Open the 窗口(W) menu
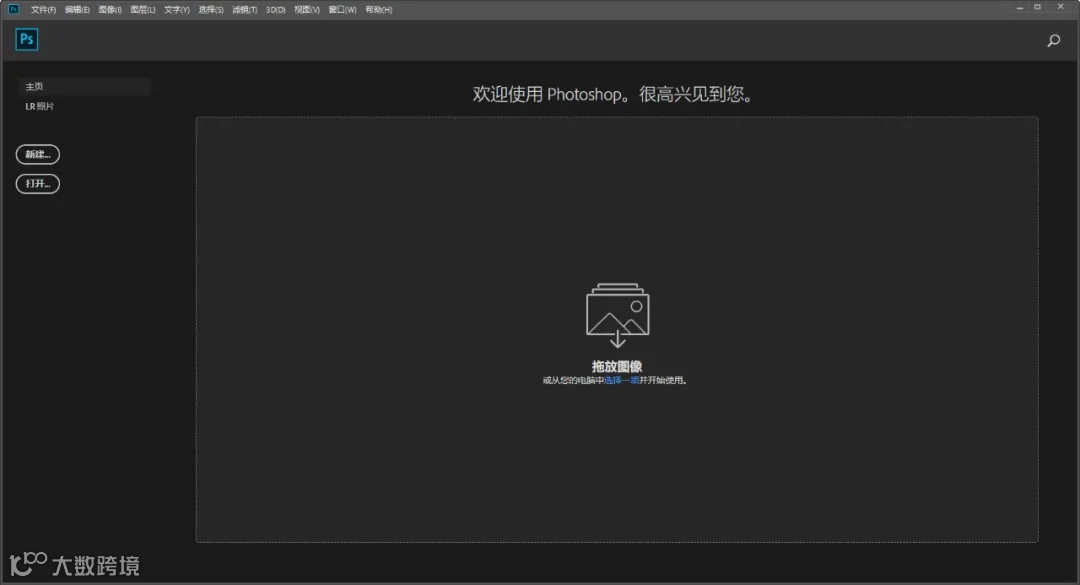Image resolution: width=1080 pixels, height=585 pixels. click(x=342, y=10)
